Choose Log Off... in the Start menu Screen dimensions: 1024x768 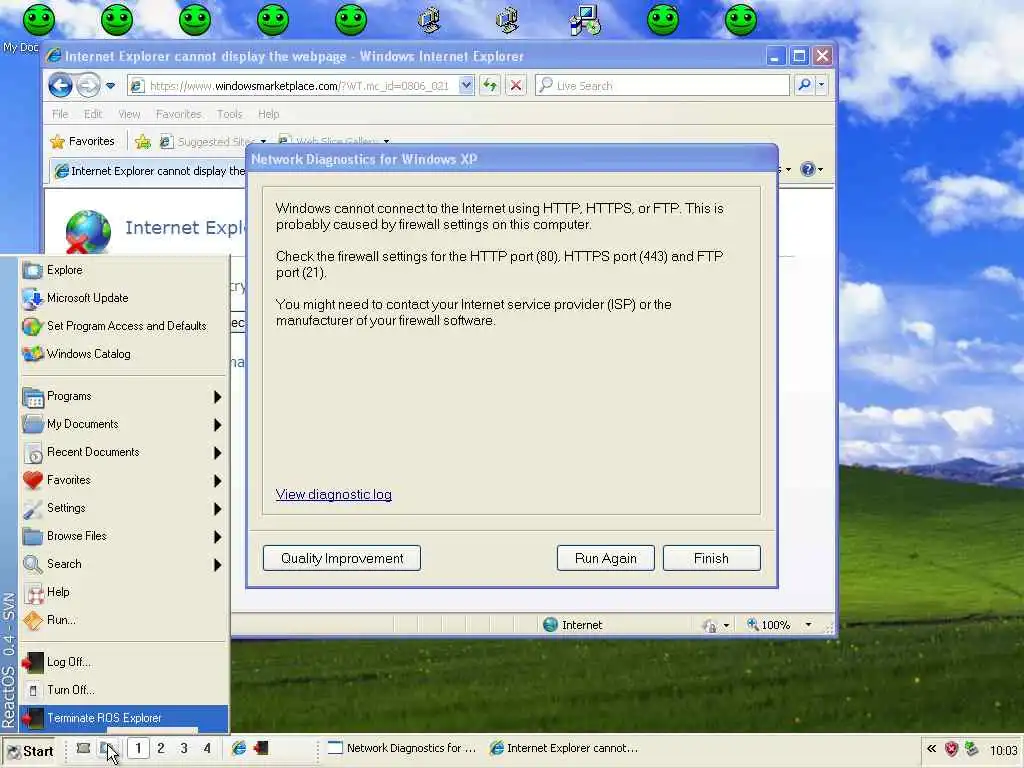(x=124, y=662)
